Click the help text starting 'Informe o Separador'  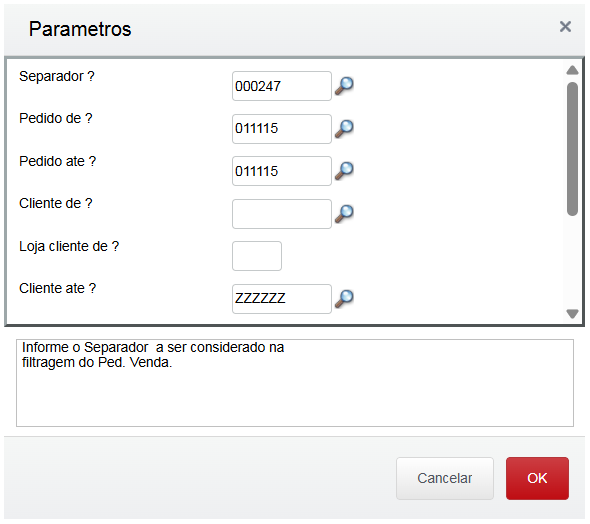[x=153, y=355]
